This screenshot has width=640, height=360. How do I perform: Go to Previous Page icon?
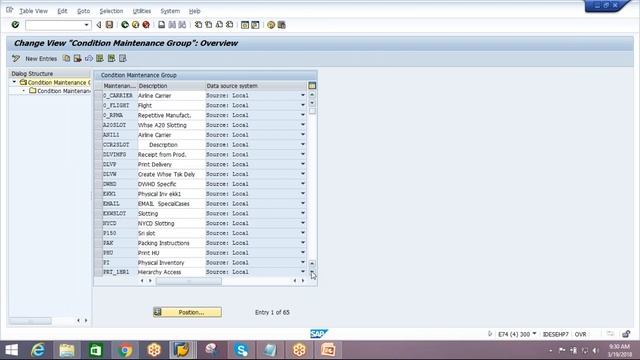(x=209, y=25)
